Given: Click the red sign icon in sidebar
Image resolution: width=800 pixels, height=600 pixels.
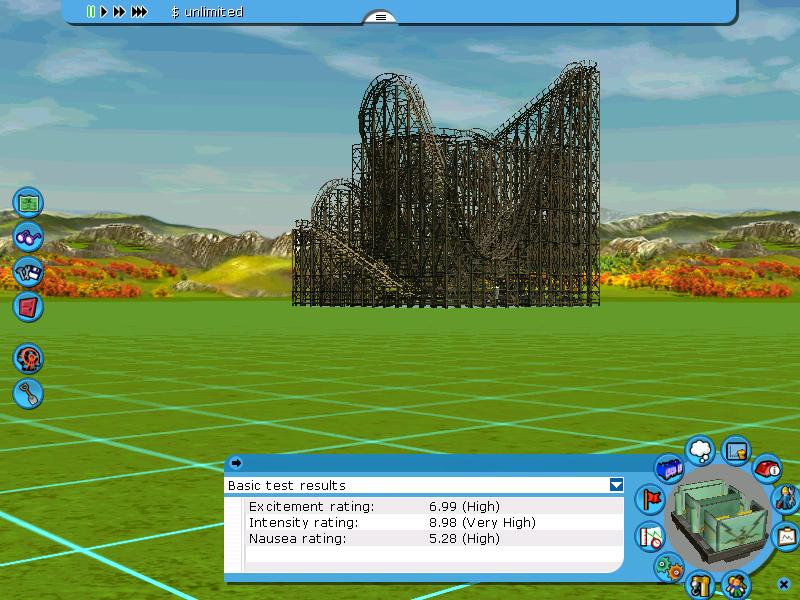Looking at the screenshot, I should click(28, 307).
